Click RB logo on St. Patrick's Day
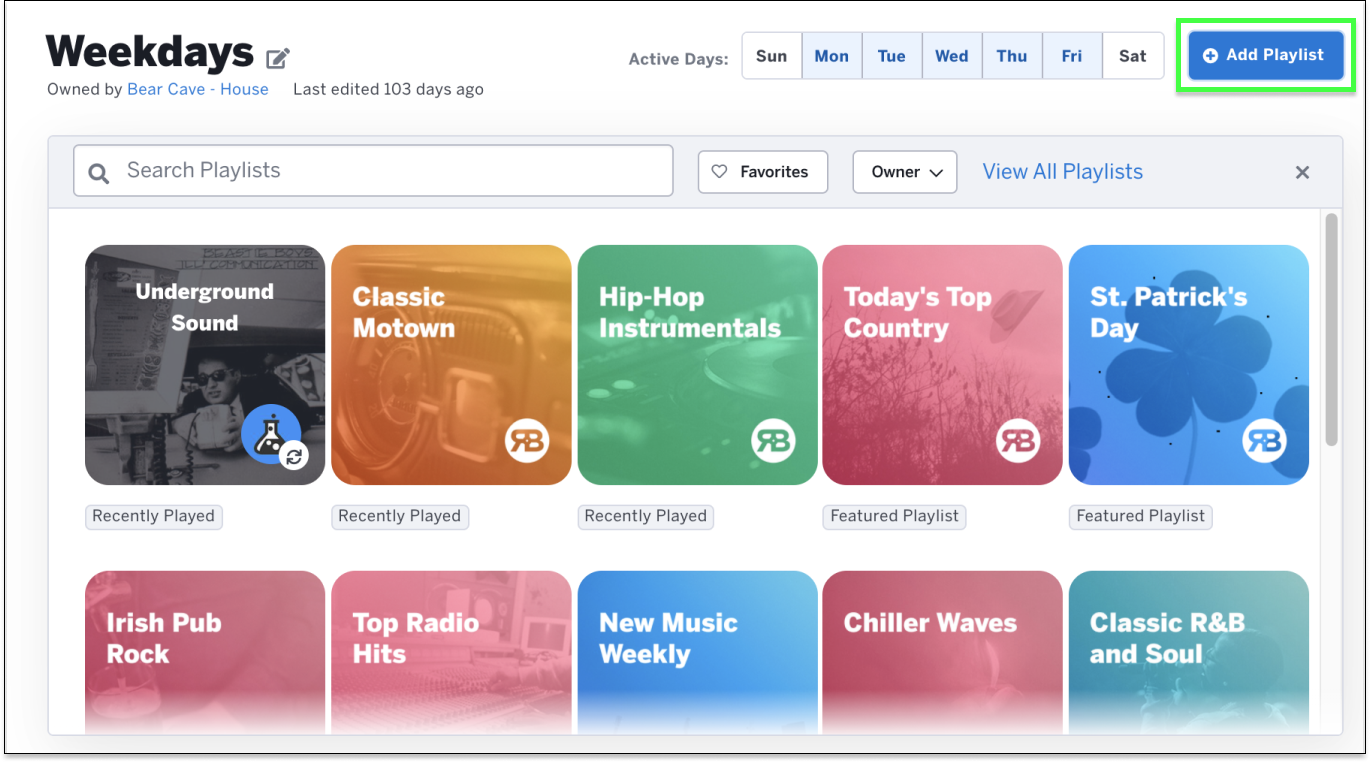This screenshot has width=1370, height=762. pyautogui.click(x=1264, y=441)
